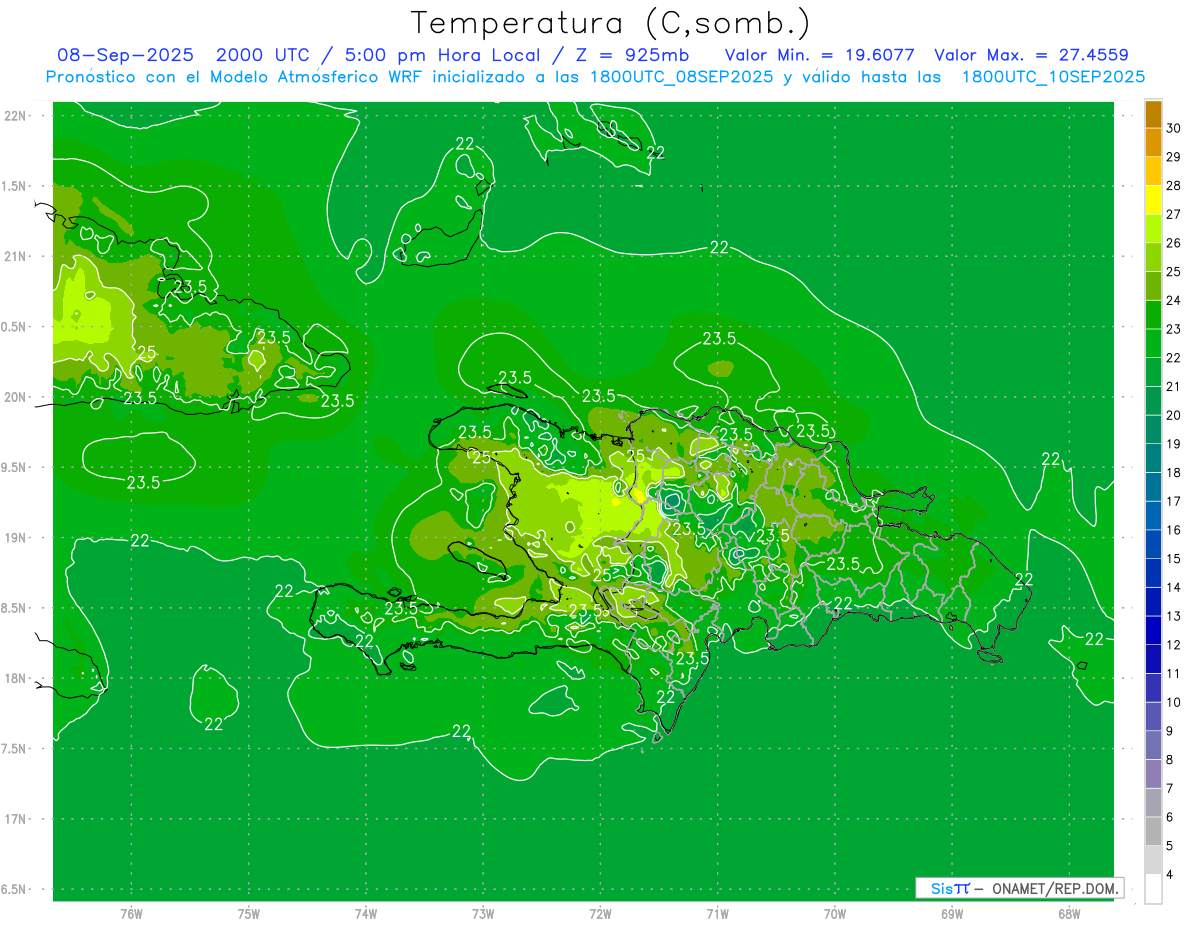Screen dimensions: 1200x927
Task: Pick the purple swatch between 7 and 8
Action: 1153,775
